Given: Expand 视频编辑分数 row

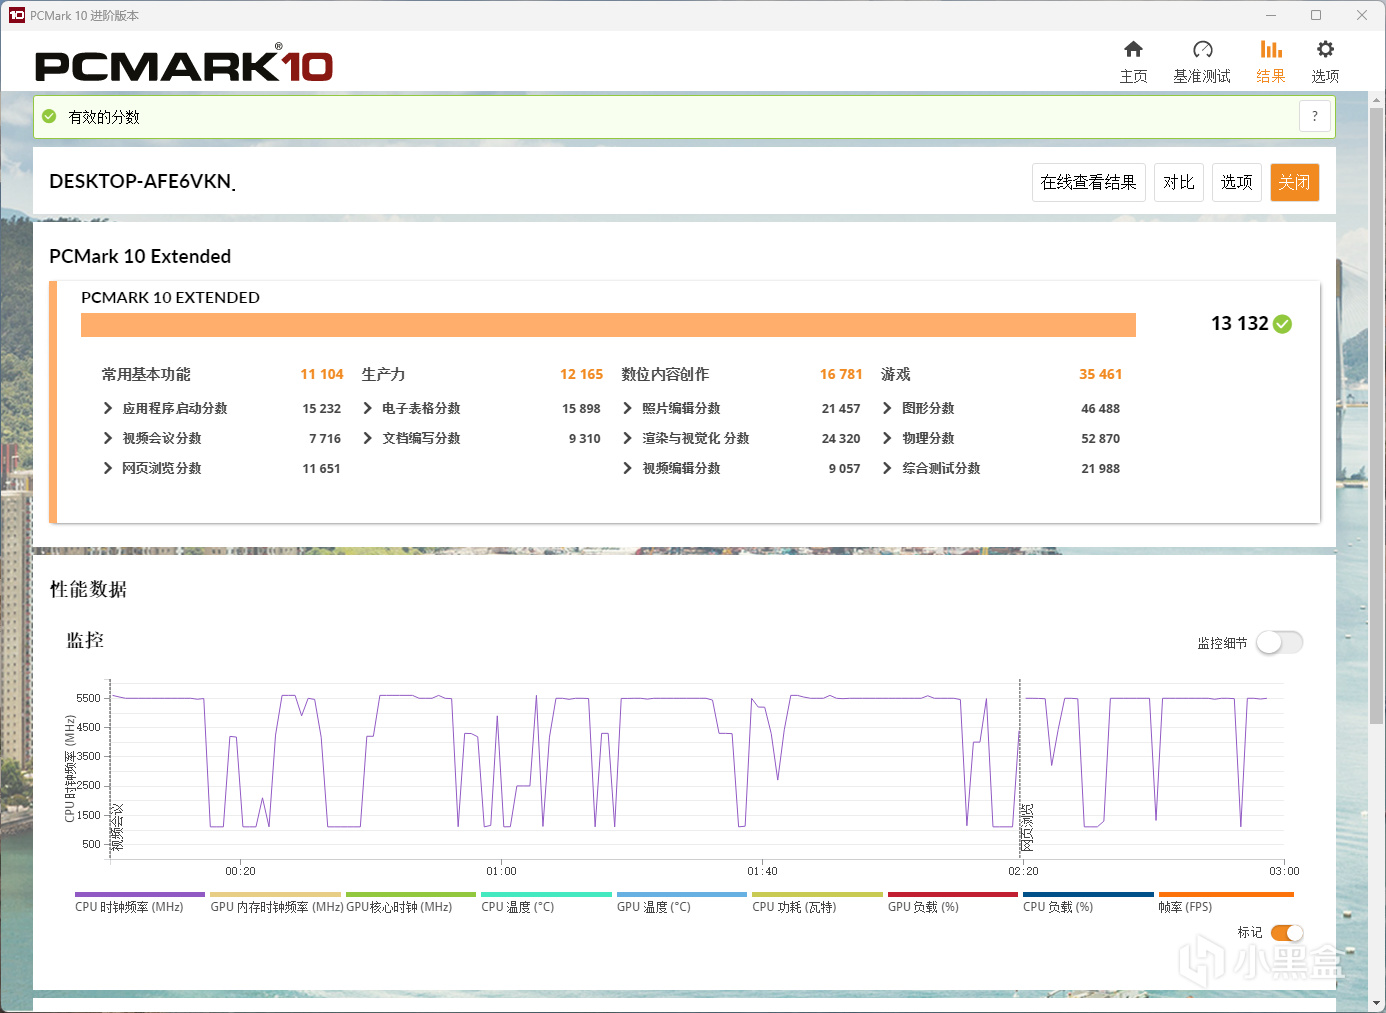Looking at the screenshot, I should [x=628, y=468].
